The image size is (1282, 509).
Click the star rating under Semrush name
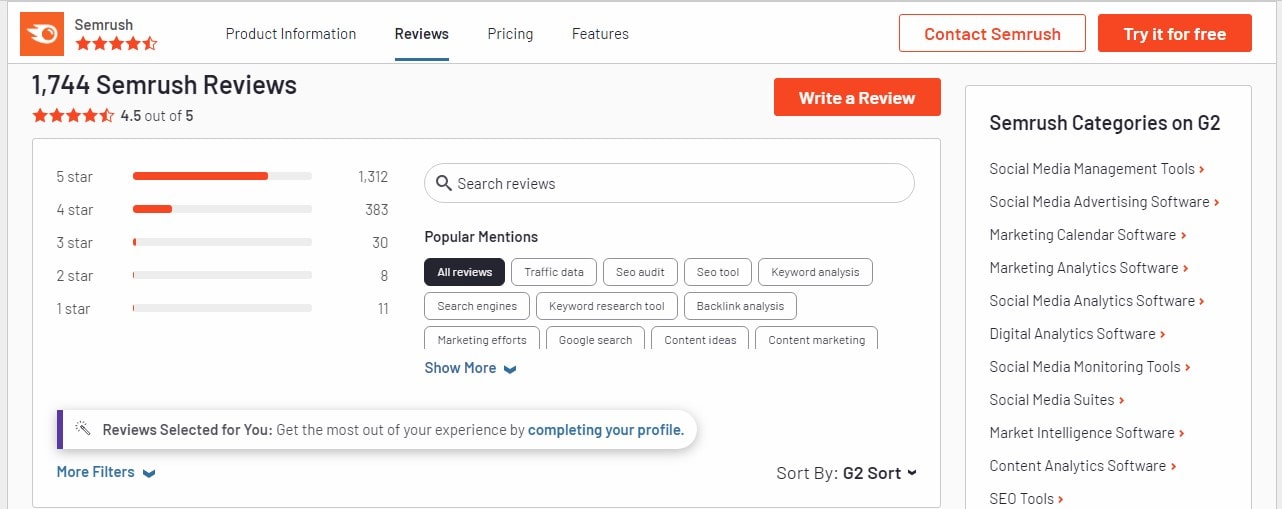point(117,43)
